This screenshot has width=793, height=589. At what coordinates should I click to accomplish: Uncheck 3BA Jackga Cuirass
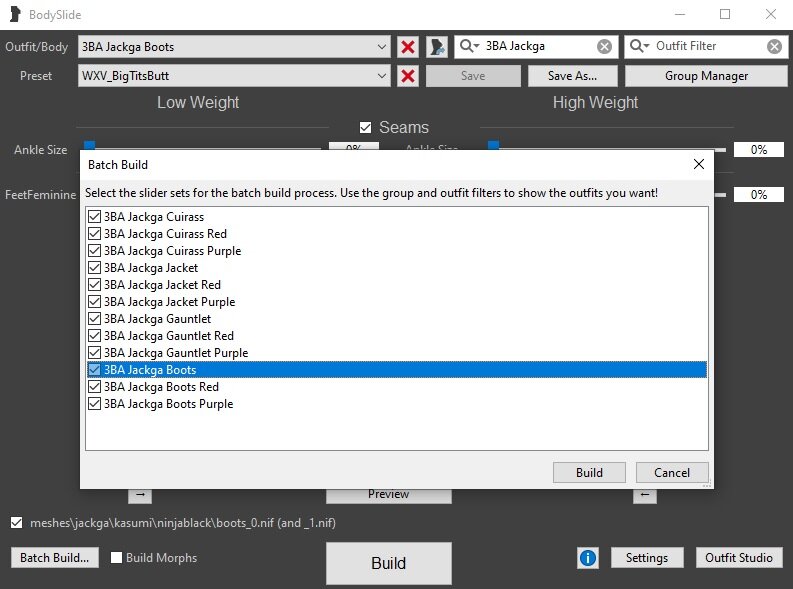coord(95,217)
